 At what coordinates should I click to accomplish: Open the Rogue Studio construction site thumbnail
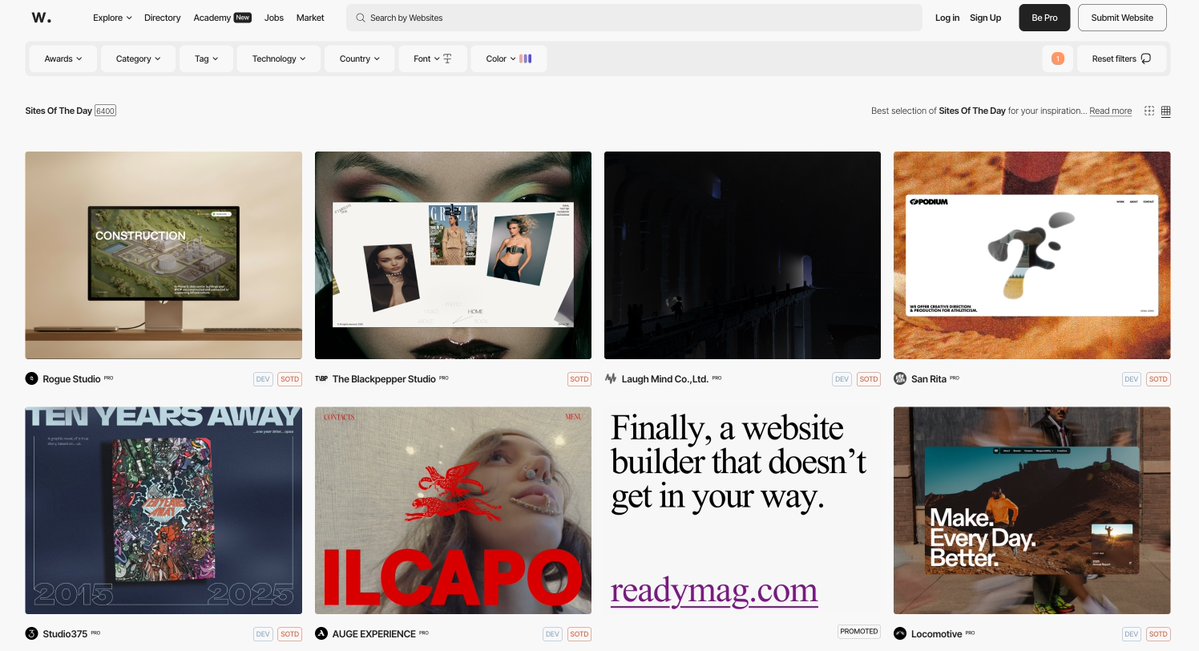(164, 255)
